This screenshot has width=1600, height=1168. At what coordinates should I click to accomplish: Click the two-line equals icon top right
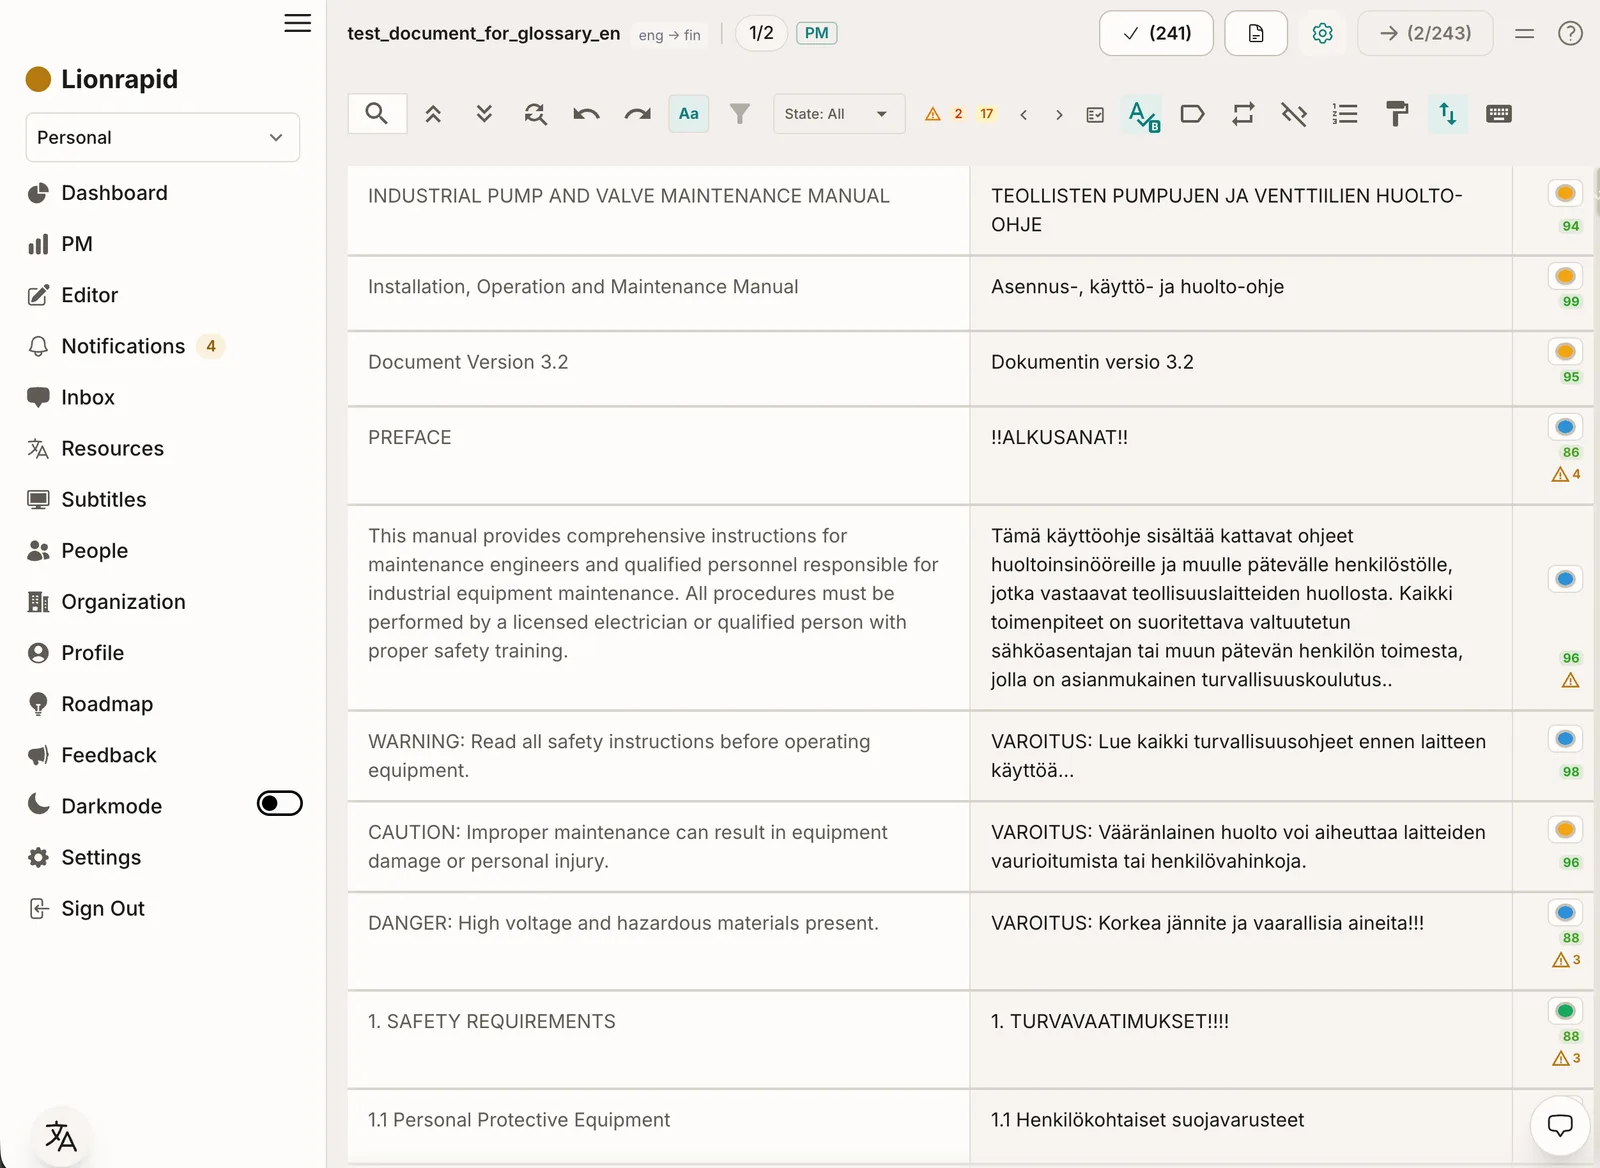1524,33
